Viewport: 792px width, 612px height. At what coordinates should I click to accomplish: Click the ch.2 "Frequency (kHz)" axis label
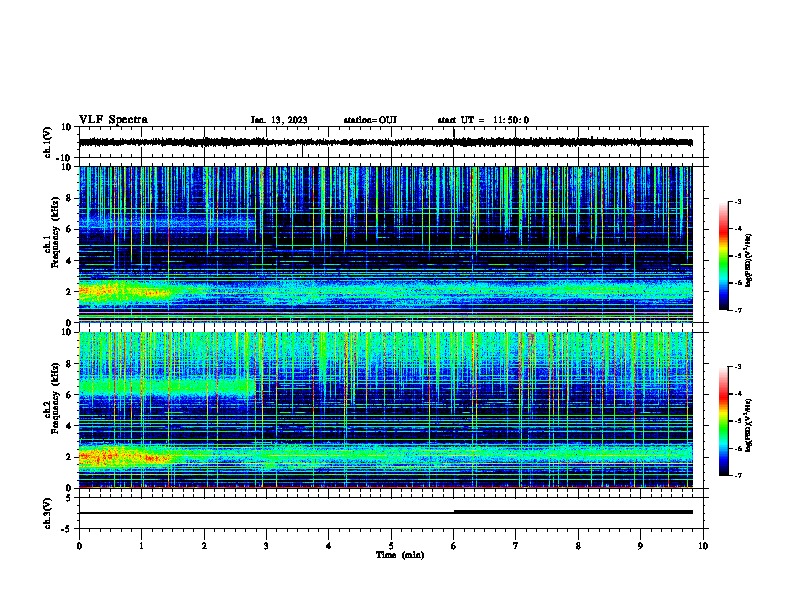click(55, 398)
